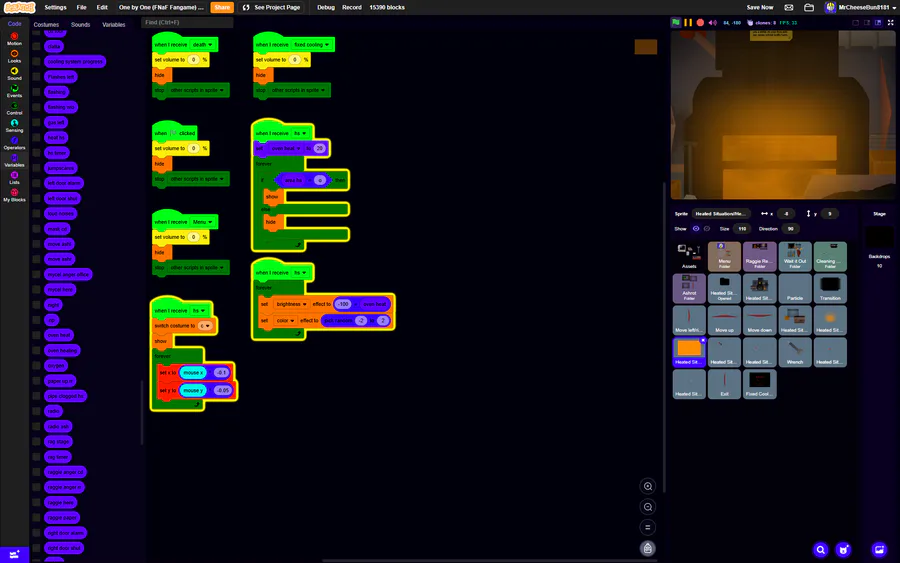Open the backpack lock icon in workspace
900x563 pixels.
point(647,549)
